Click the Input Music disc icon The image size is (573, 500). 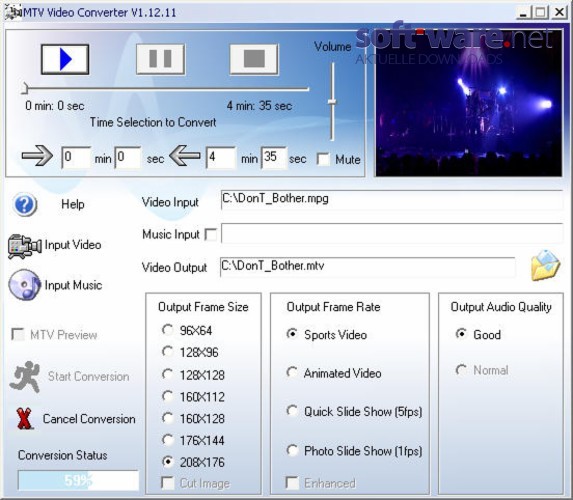tap(24, 285)
